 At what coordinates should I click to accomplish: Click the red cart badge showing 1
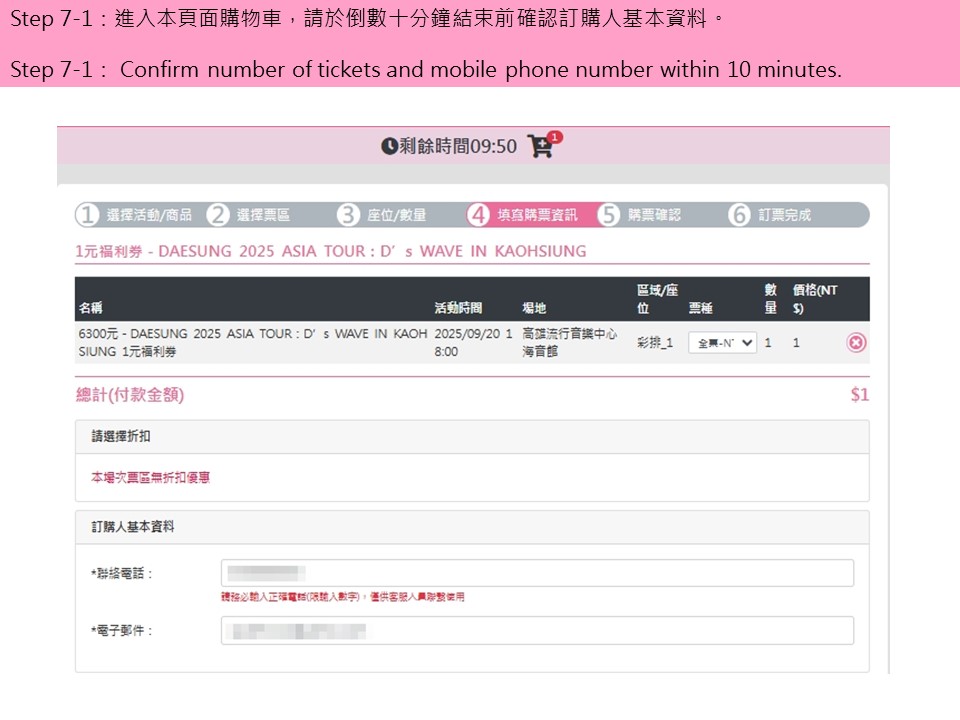tap(555, 137)
